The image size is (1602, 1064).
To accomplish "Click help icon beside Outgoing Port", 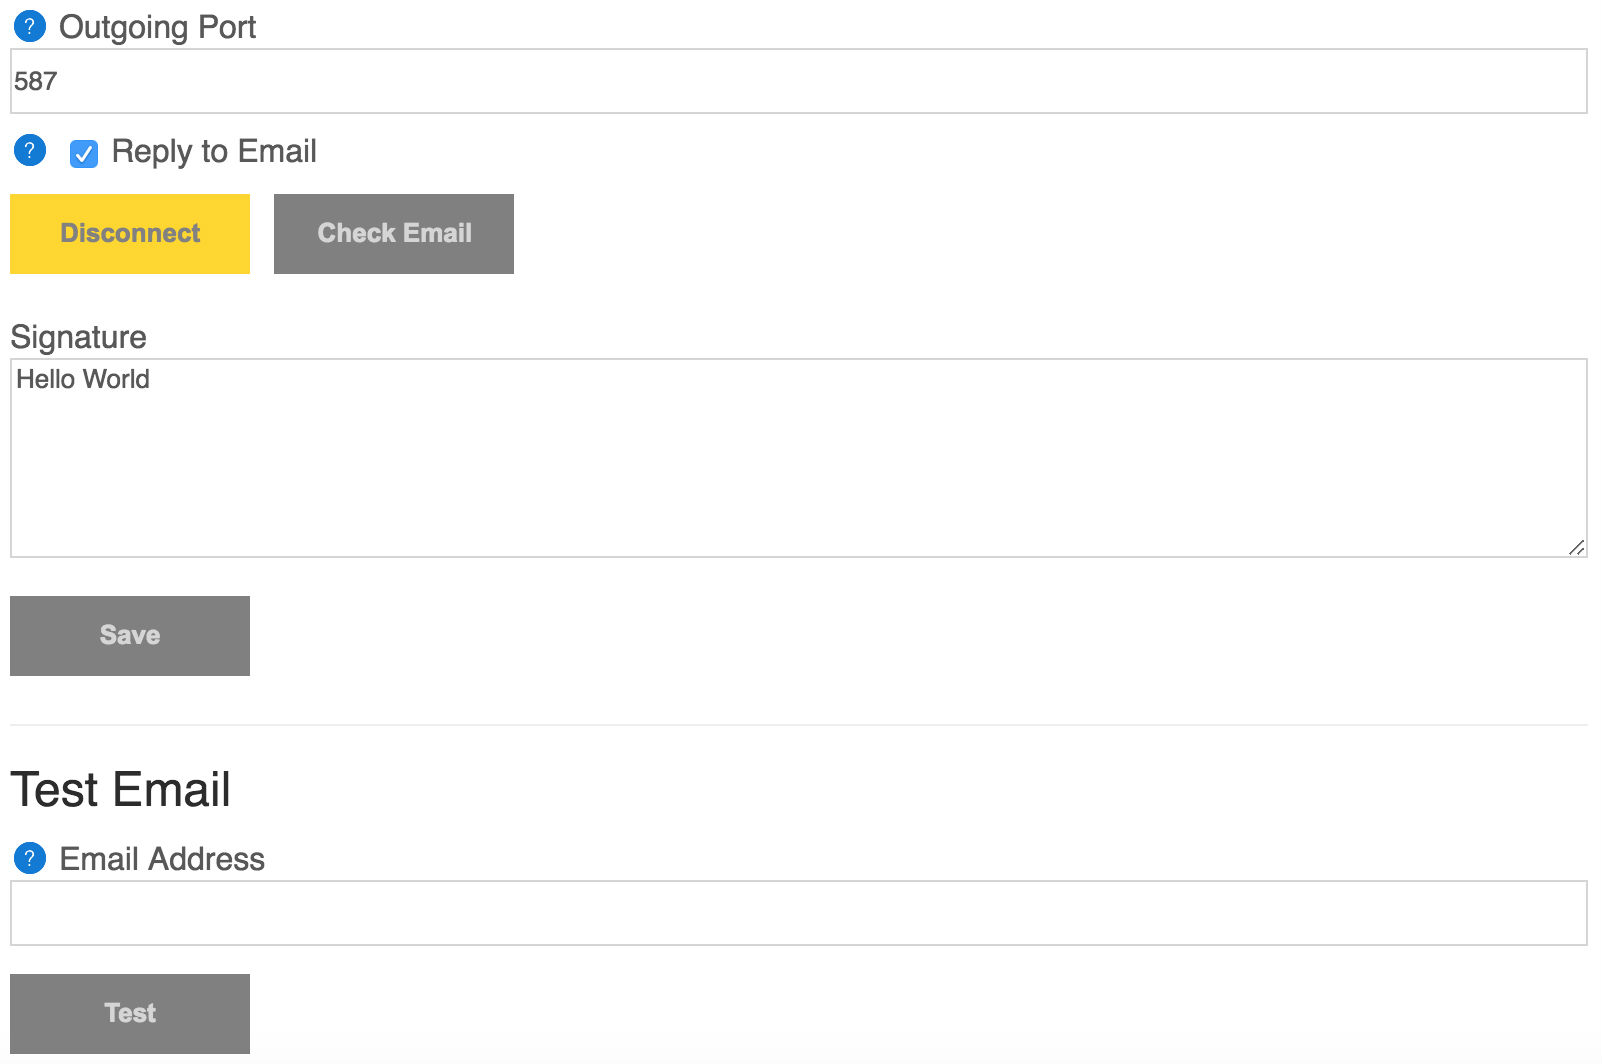I will pos(30,26).
